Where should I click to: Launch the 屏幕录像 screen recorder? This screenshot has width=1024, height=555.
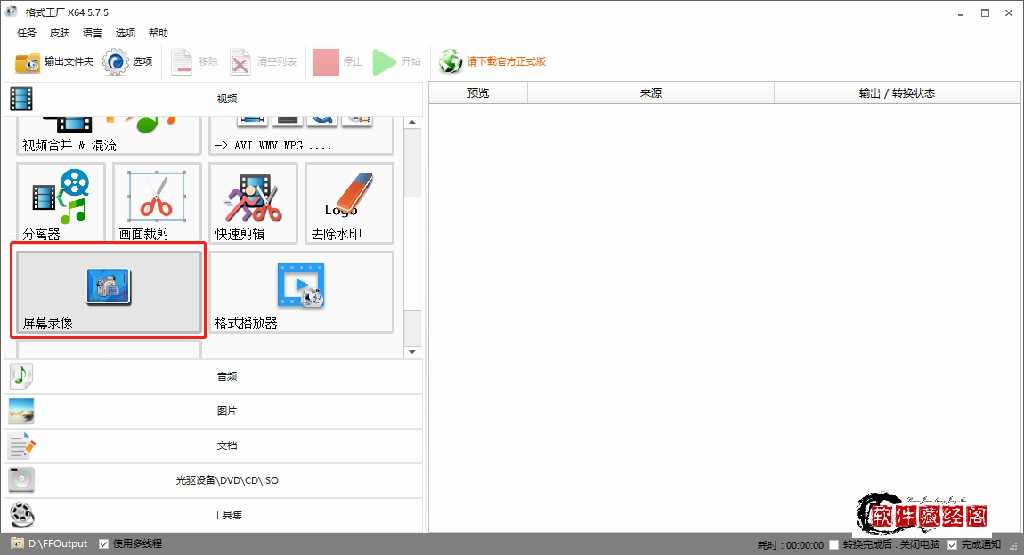[108, 292]
